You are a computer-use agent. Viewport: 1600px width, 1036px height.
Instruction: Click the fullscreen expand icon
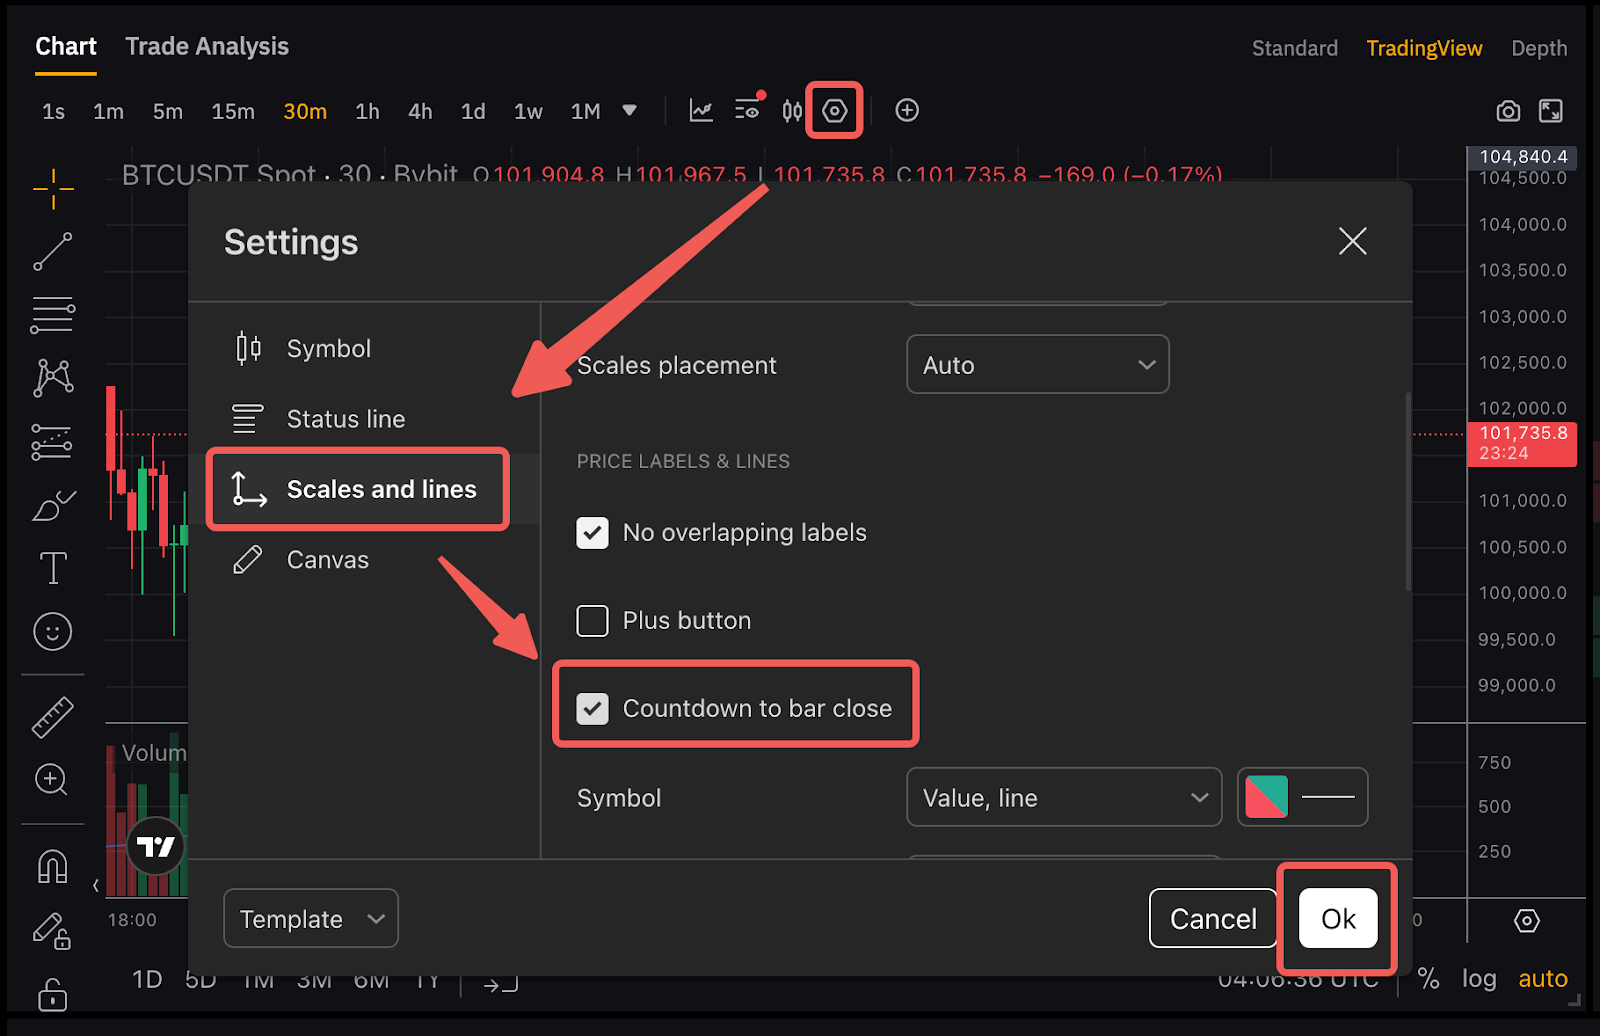click(1550, 111)
